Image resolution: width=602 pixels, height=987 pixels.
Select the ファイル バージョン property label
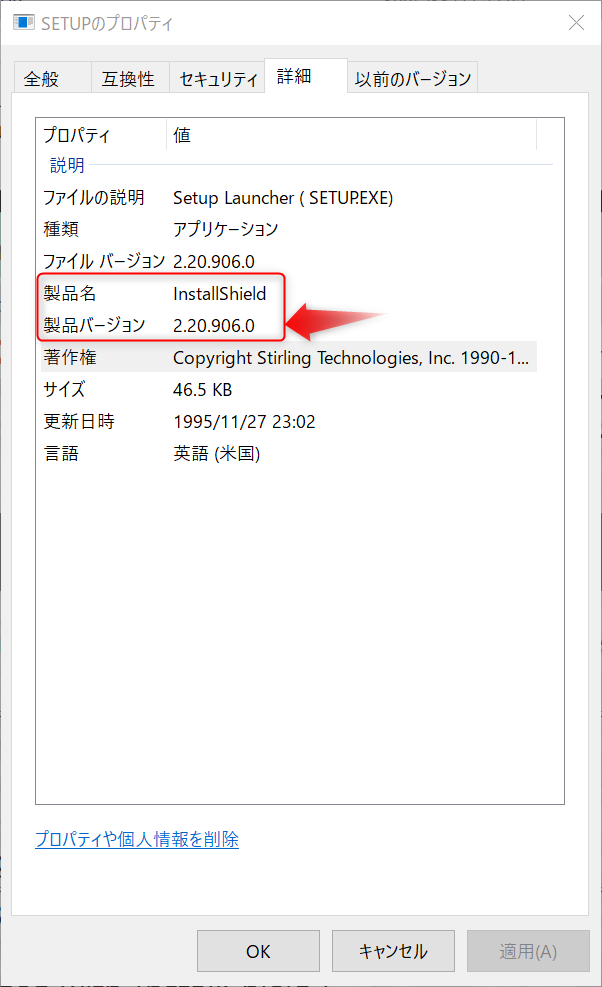click(x=103, y=261)
